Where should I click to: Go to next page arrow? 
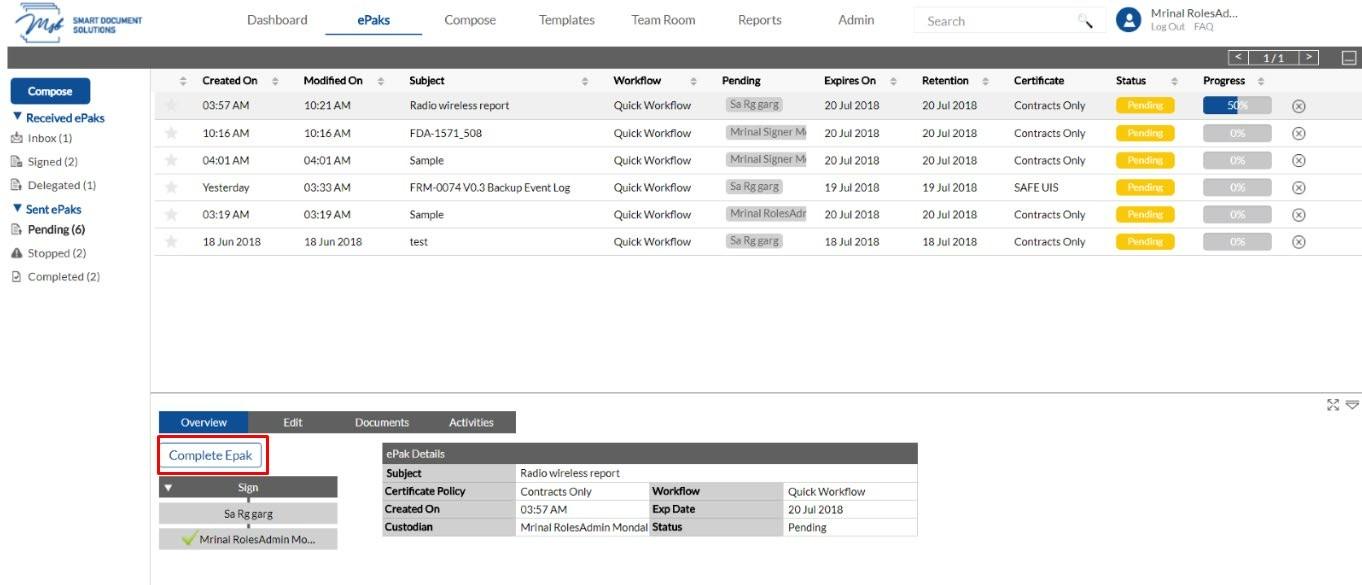coord(1309,58)
